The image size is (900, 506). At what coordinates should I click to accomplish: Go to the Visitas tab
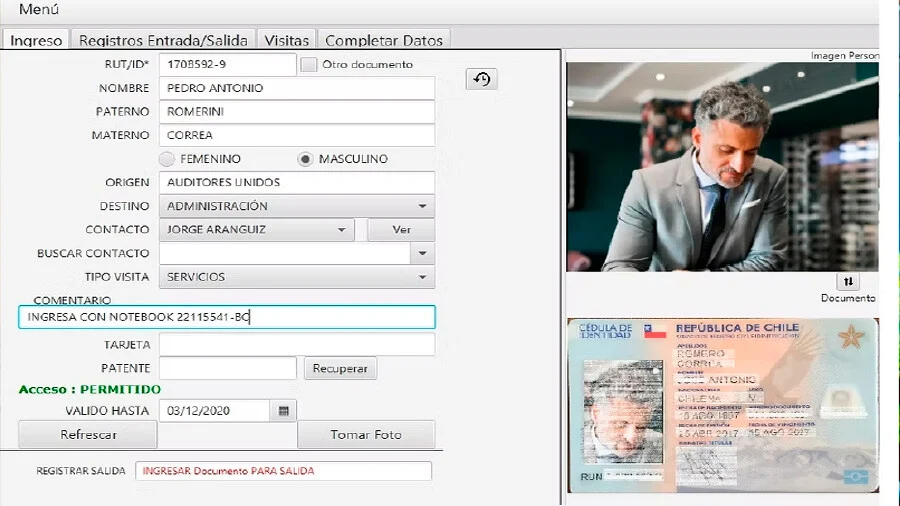pos(287,40)
